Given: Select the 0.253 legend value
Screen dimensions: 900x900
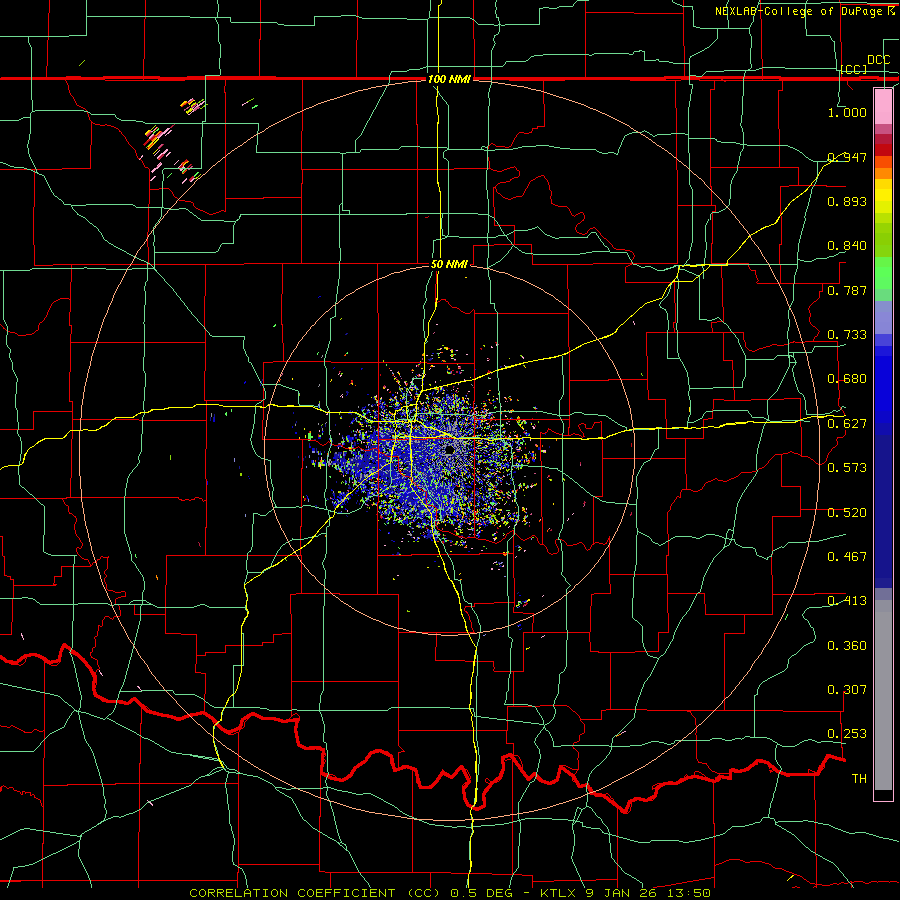Looking at the screenshot, I should click(847, 734).
